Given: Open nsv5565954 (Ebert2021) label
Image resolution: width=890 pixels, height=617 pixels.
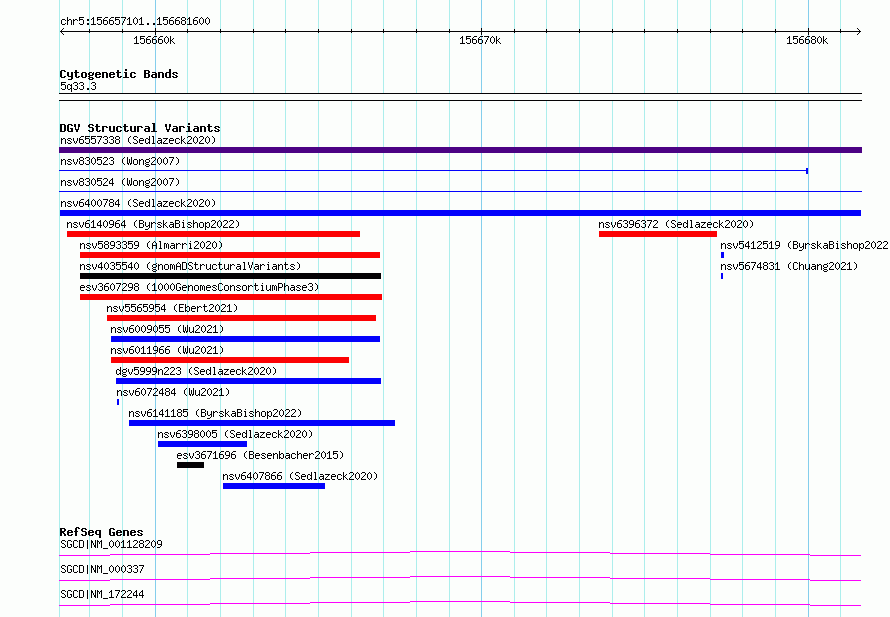Looking at the screenshot, I should pos(172,308).
